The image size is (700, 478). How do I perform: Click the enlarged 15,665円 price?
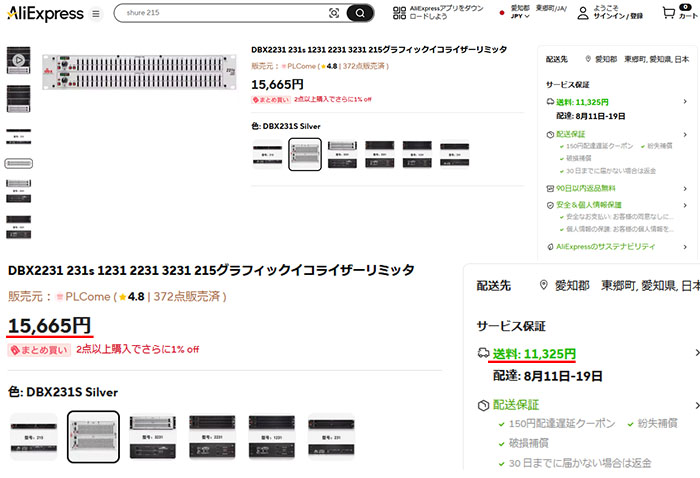(x=50, y=325)
